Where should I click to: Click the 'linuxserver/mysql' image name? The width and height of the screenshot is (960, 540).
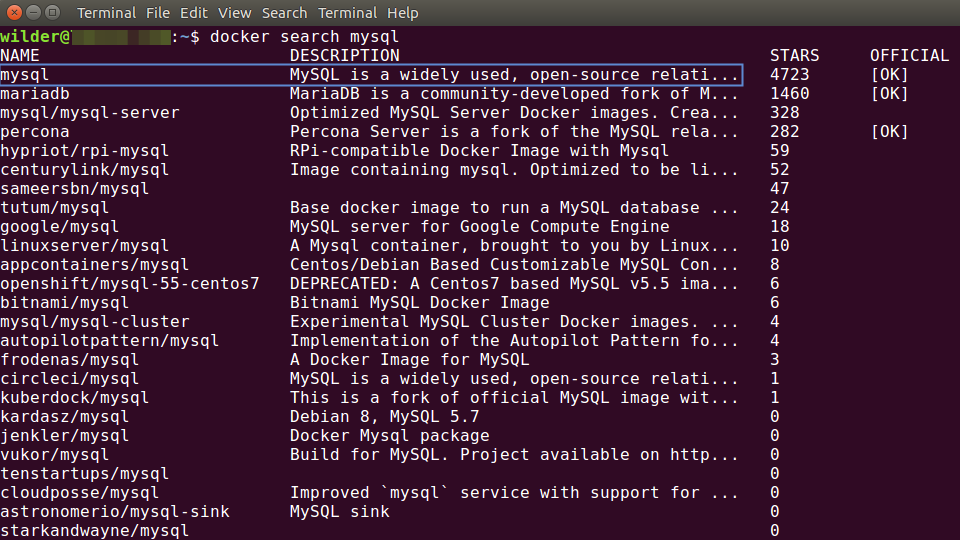[x=84, y=246]
